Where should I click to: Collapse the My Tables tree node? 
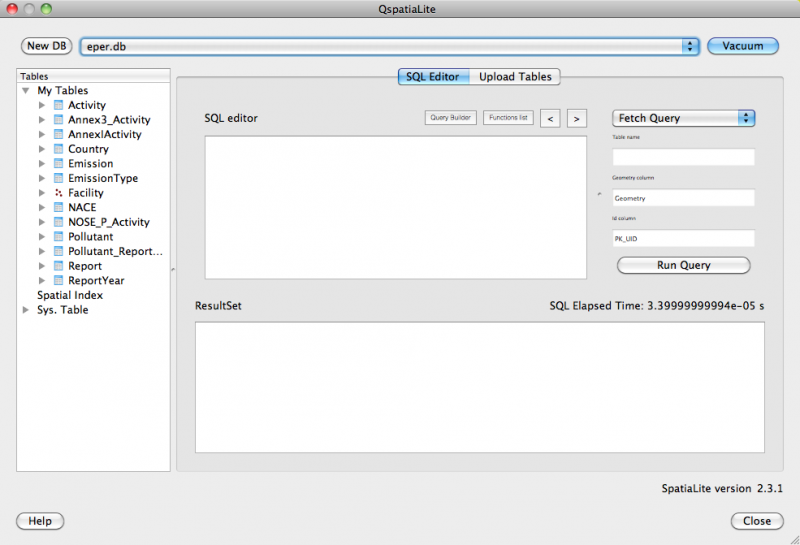click(26, 91)
